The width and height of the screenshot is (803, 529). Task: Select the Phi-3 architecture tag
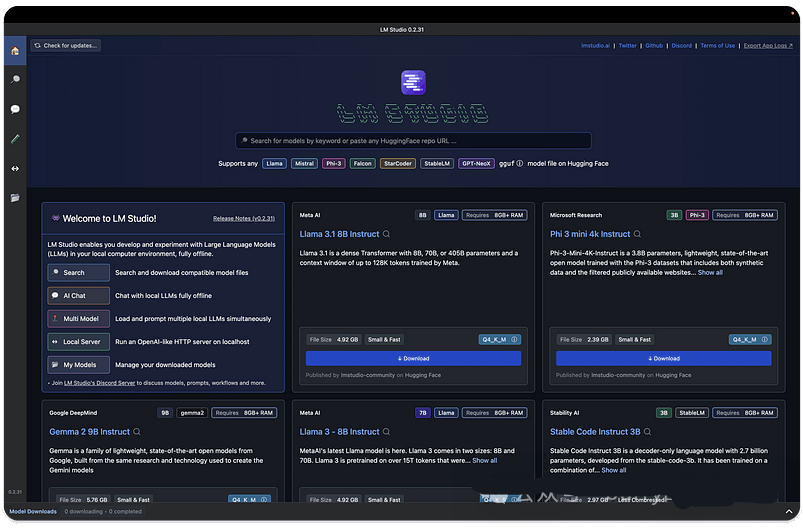(333, 163)
